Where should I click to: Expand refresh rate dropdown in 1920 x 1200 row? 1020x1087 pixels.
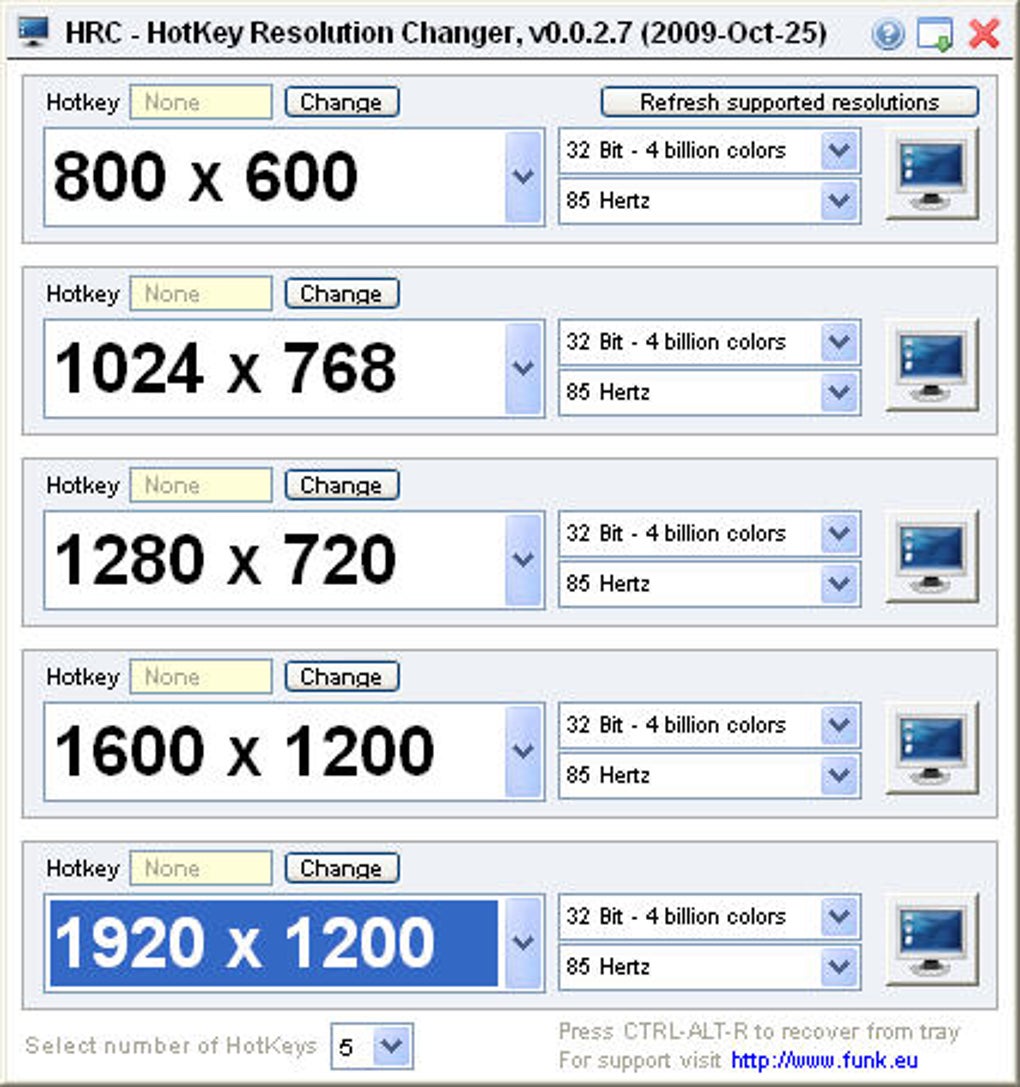pos(839,966)
